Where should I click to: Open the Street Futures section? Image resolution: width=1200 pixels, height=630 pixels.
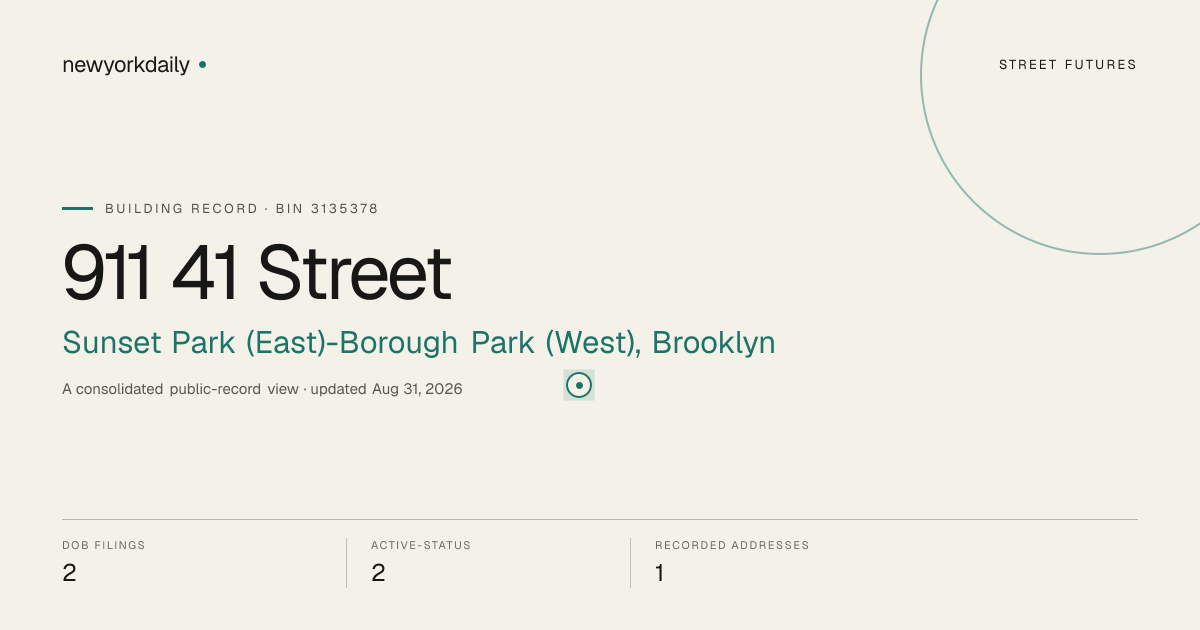coord(1068,65)
